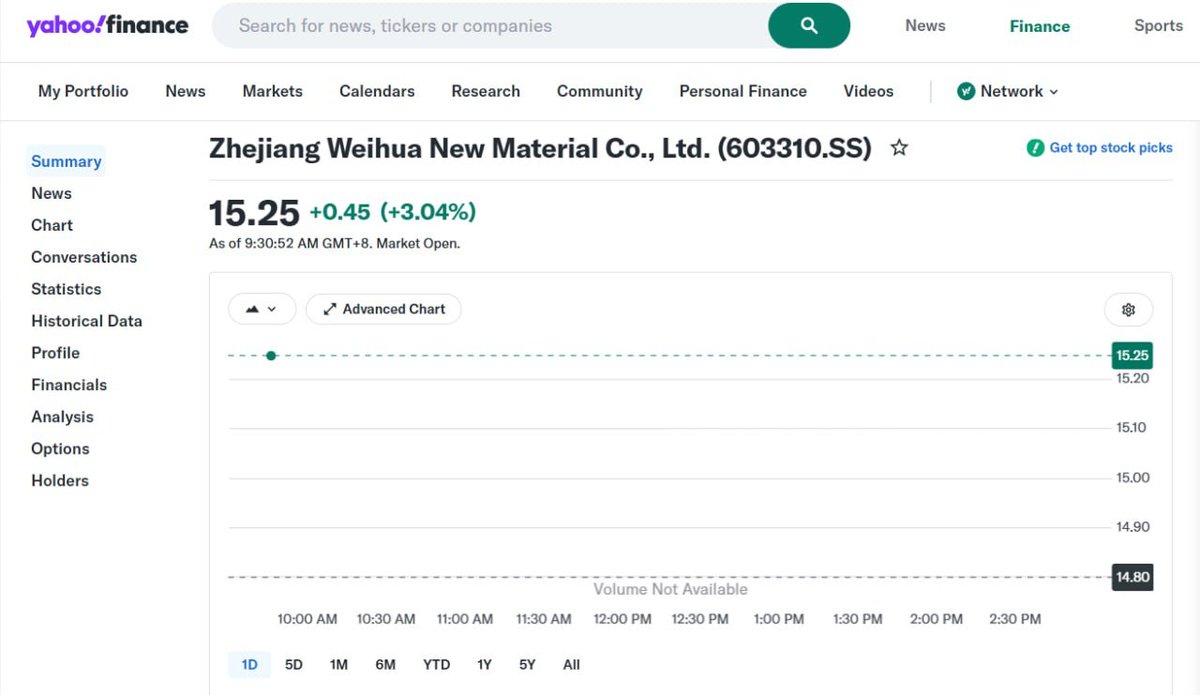This screenshot has height=695, width=1200.
Task: Click the 'As of 9:30:52 AM' timestamp
Action: [334, 243]
